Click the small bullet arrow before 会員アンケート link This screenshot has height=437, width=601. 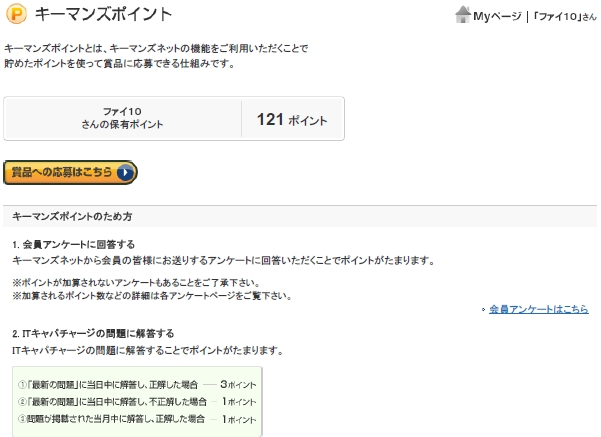[483, 310]
